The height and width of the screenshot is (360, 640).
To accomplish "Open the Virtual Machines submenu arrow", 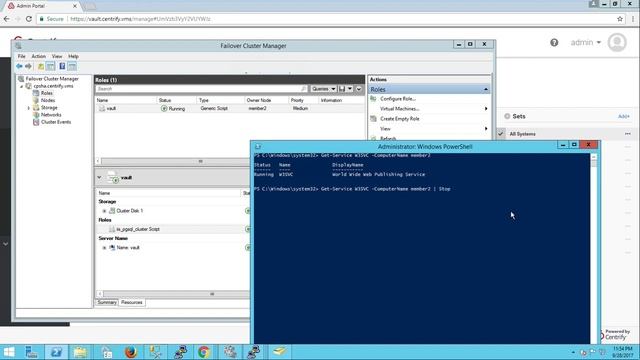I will tap(486, 109).
